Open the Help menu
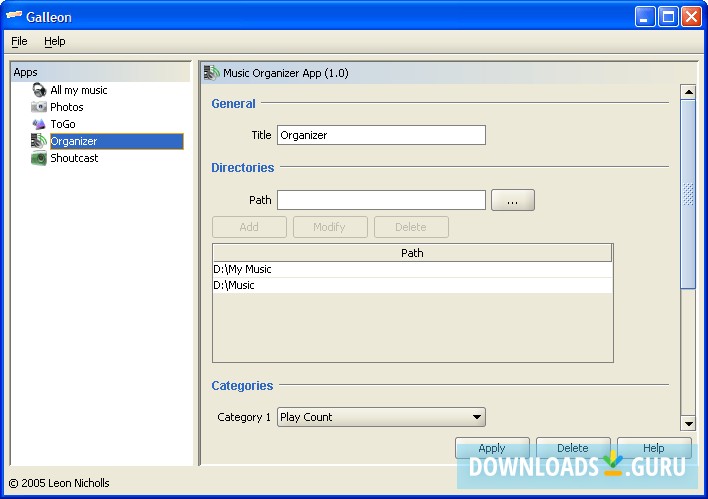Viewport: 708px width, 499px height. pos(55,42)
